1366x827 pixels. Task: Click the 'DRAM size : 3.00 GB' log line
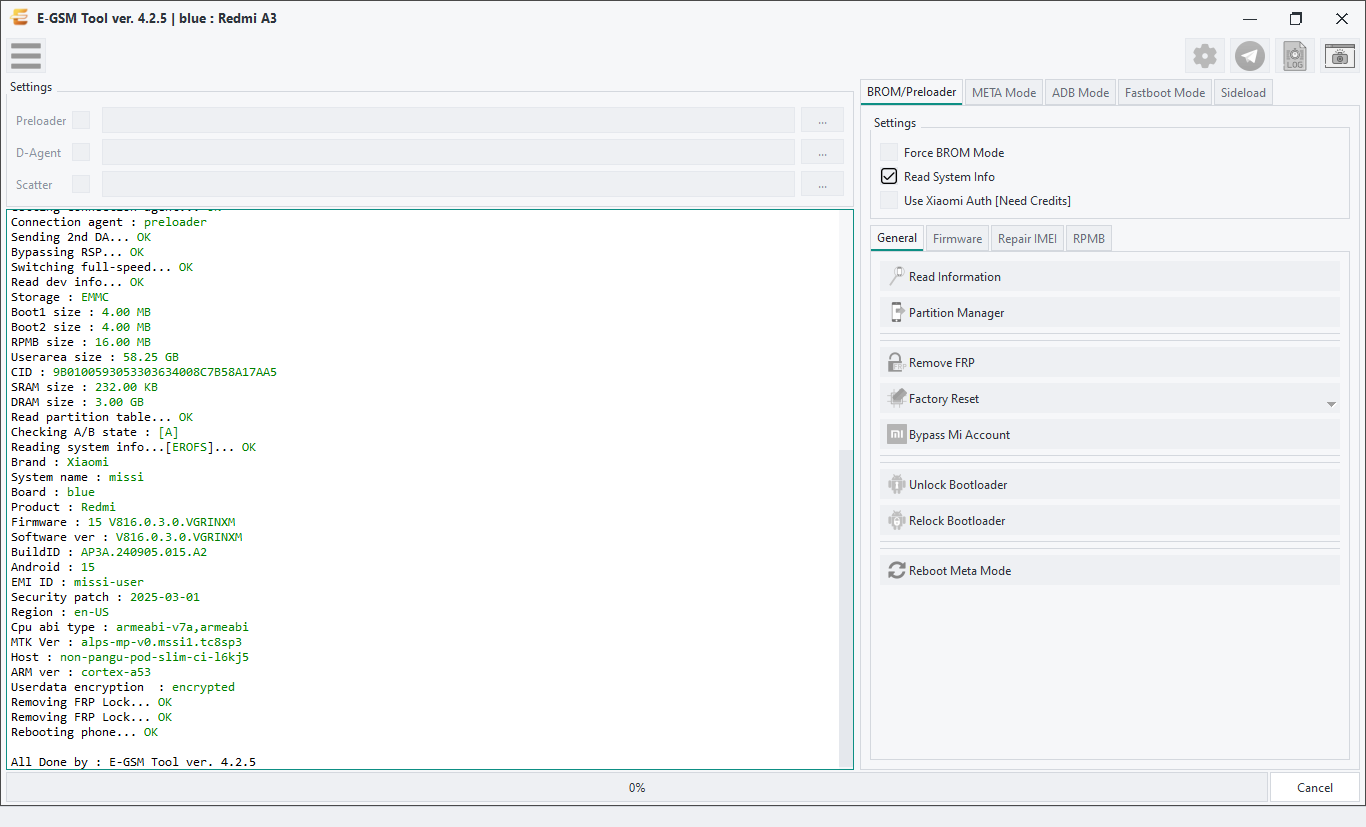click(77, 402)
